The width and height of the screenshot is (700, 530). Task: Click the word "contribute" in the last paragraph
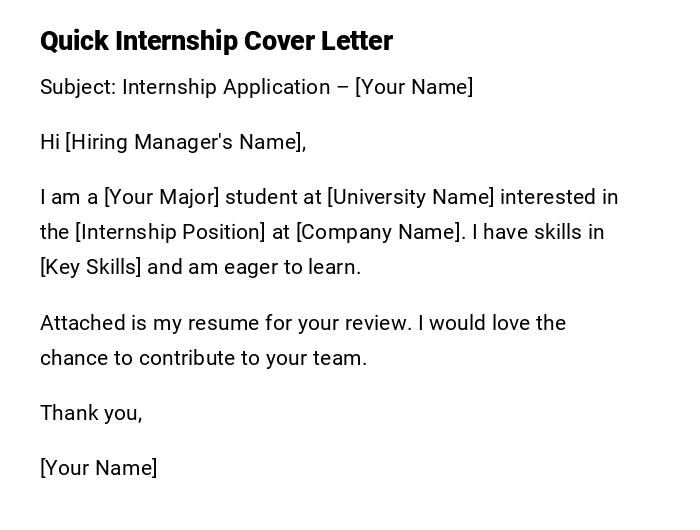(186, 358)
